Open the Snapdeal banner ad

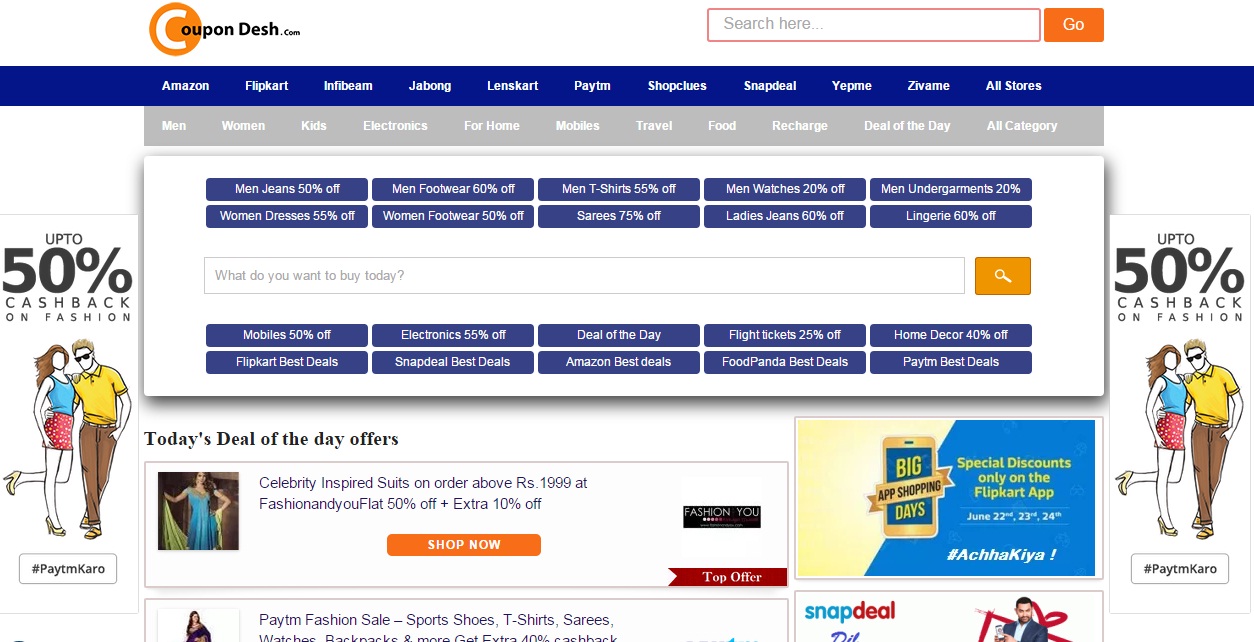pos(948,618)
